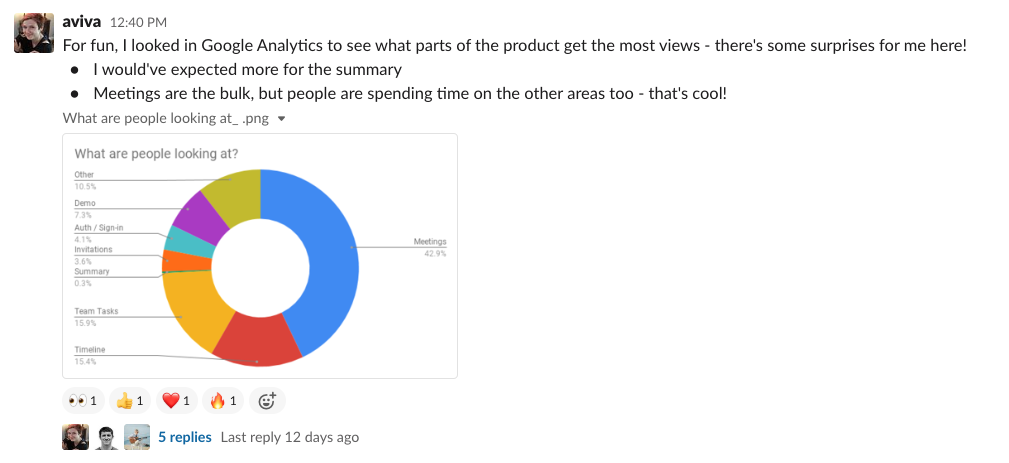
Task: Toggle the thumbs up reaction
Action: tap(131, 401)
